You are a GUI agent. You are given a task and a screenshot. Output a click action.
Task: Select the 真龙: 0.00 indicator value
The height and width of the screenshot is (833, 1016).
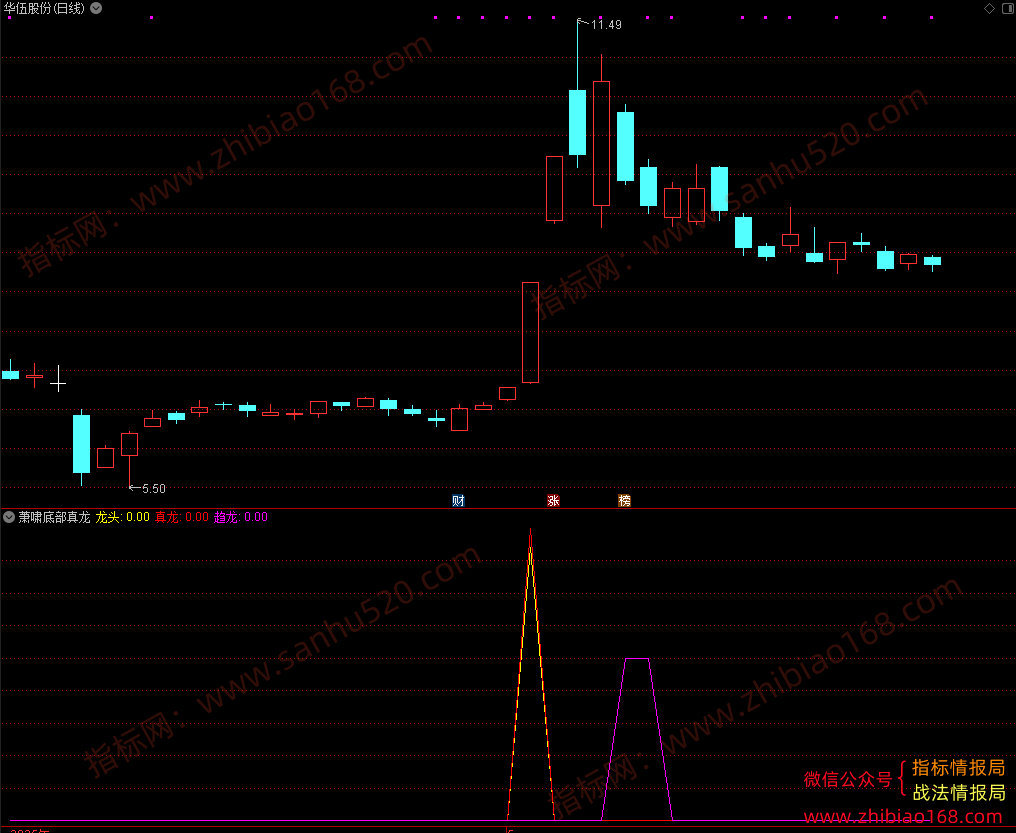pyautogui.click(x=181, y=517)
